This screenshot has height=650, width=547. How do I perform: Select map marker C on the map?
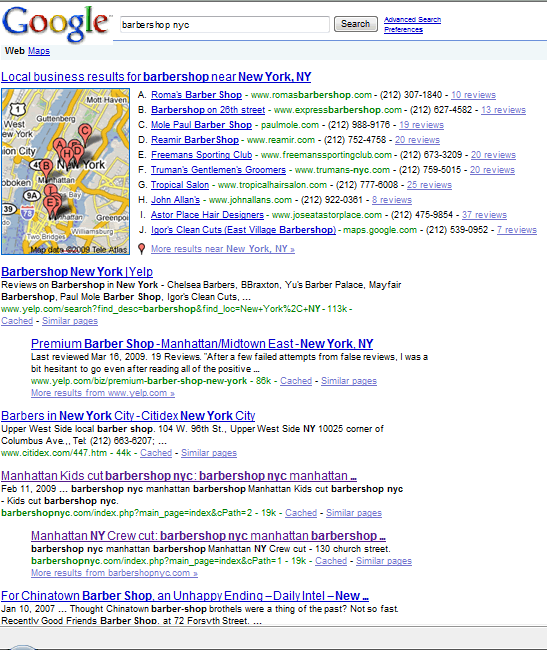[85, 133]
